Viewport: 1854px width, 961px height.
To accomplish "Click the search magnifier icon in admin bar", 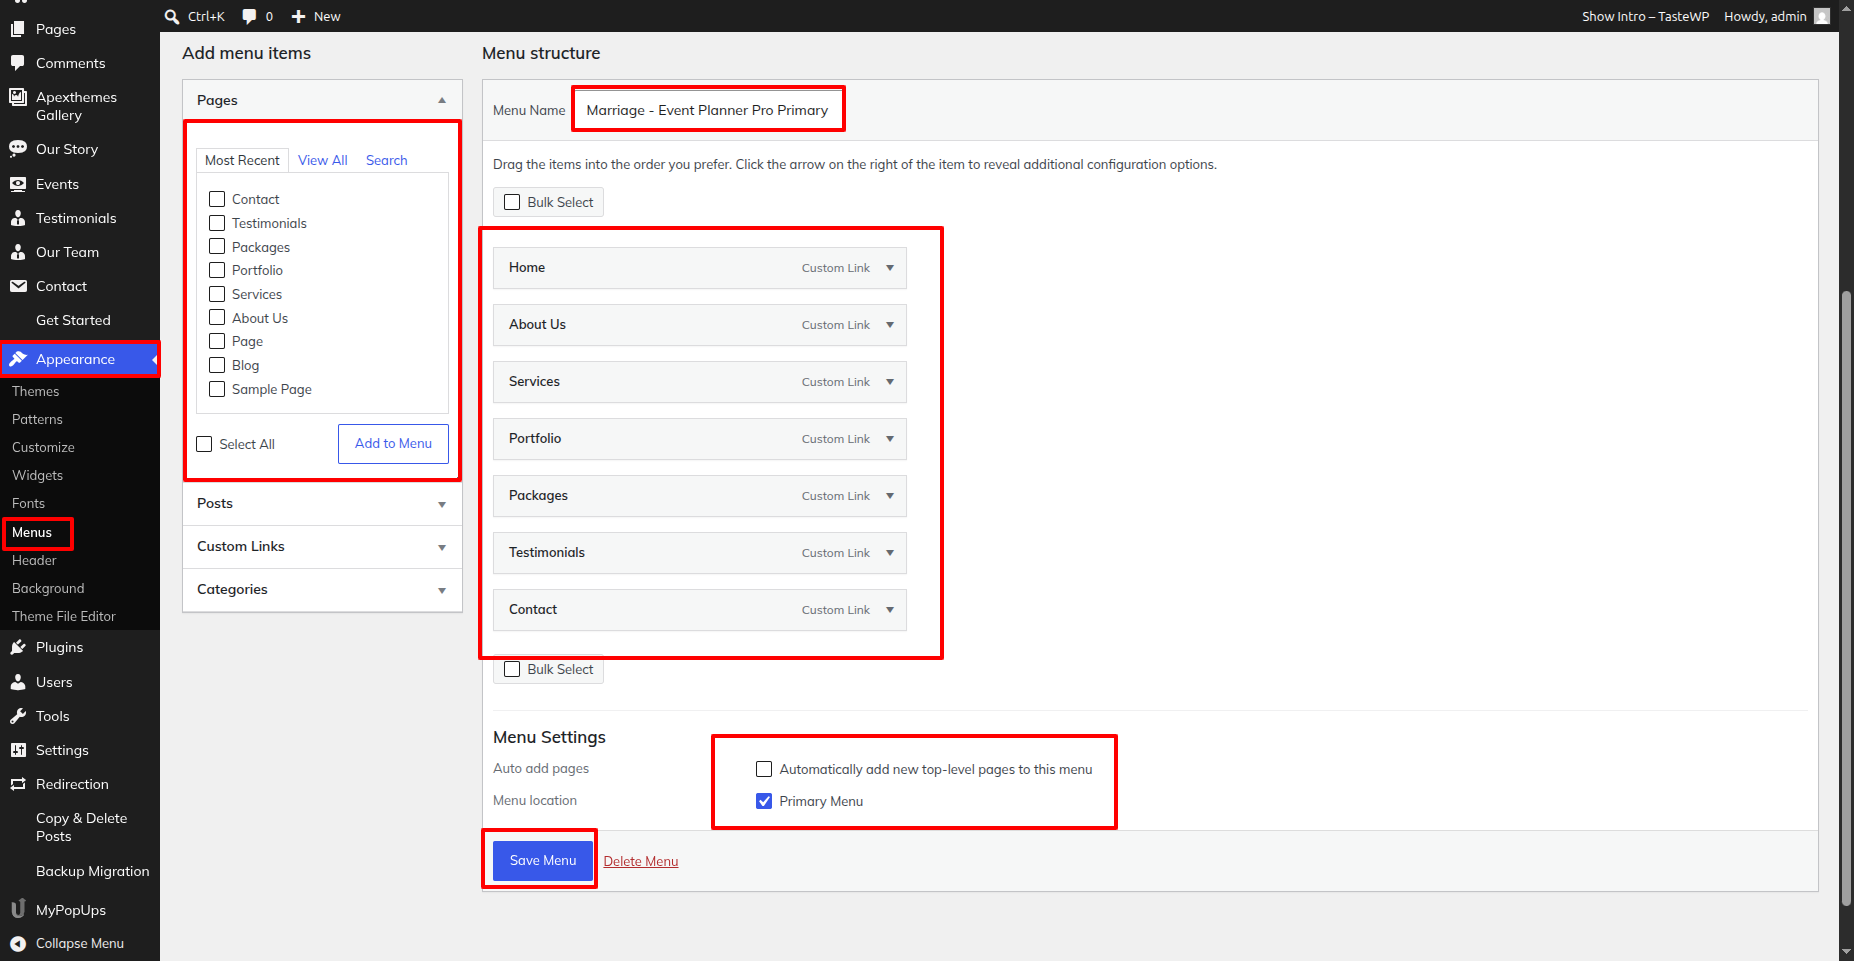I will (x=172, y=16).
